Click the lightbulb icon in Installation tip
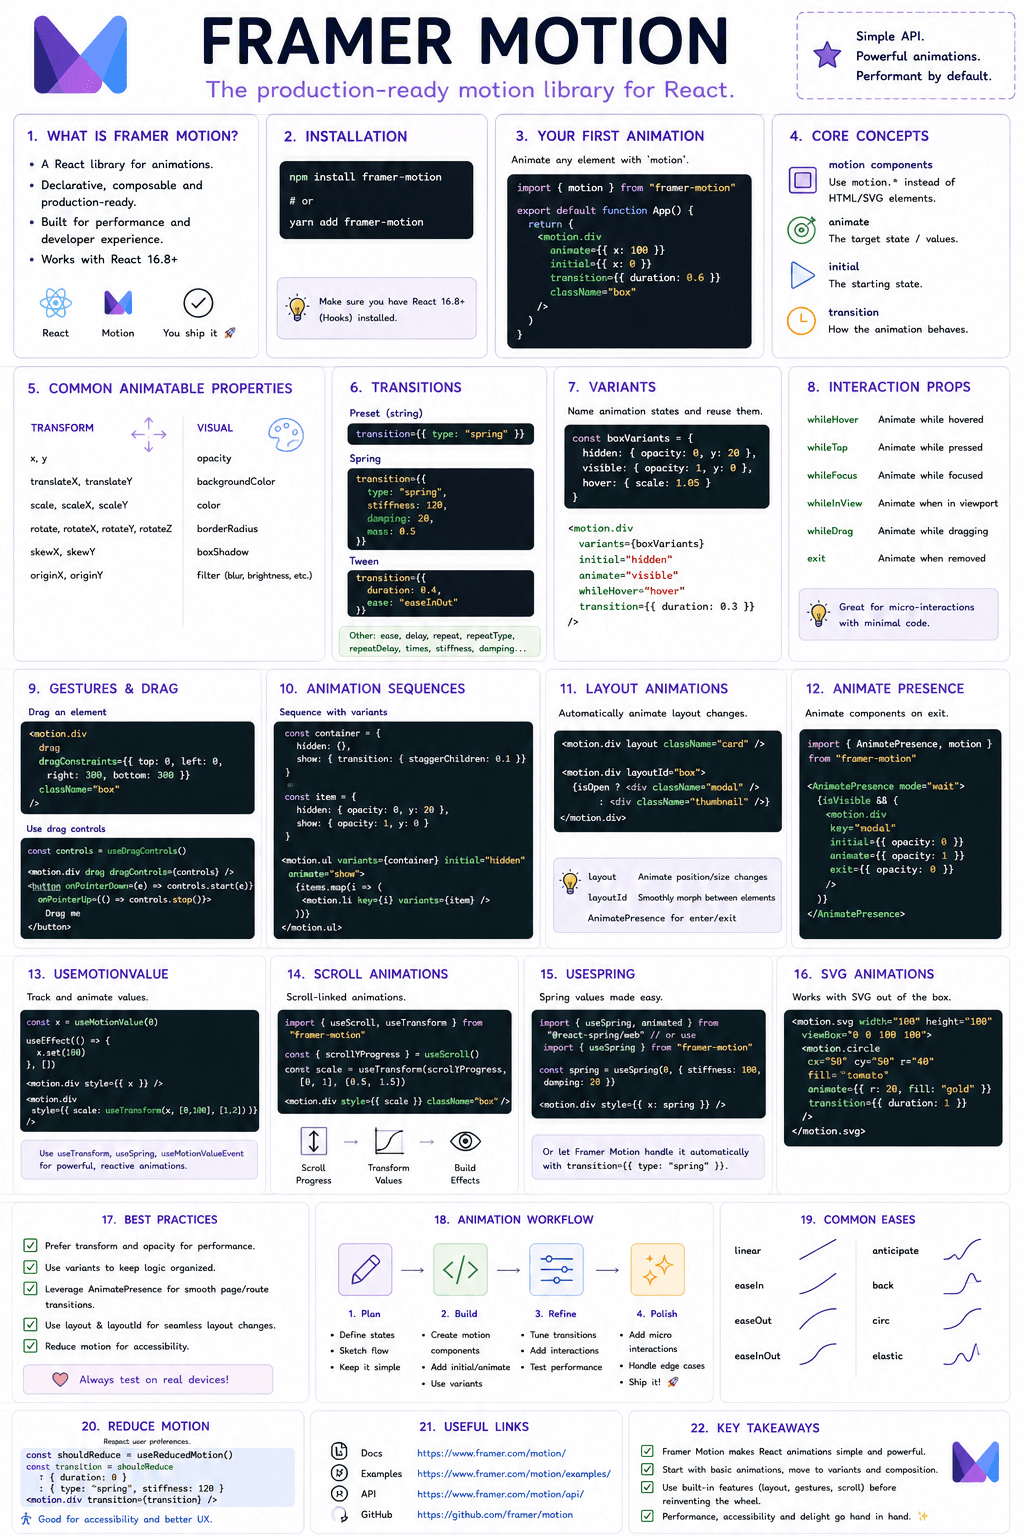 (297, 308)
